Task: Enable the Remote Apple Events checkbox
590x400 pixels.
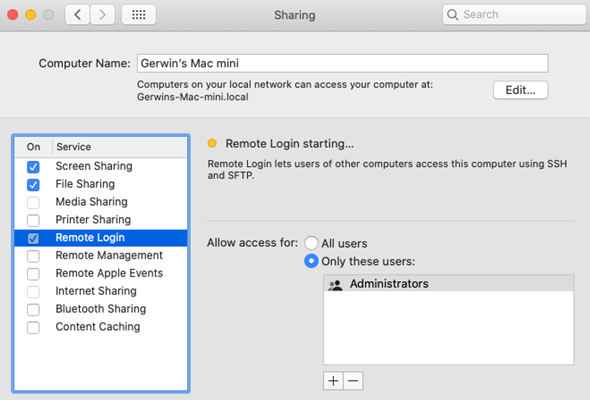Action: (x=33, y=274)
